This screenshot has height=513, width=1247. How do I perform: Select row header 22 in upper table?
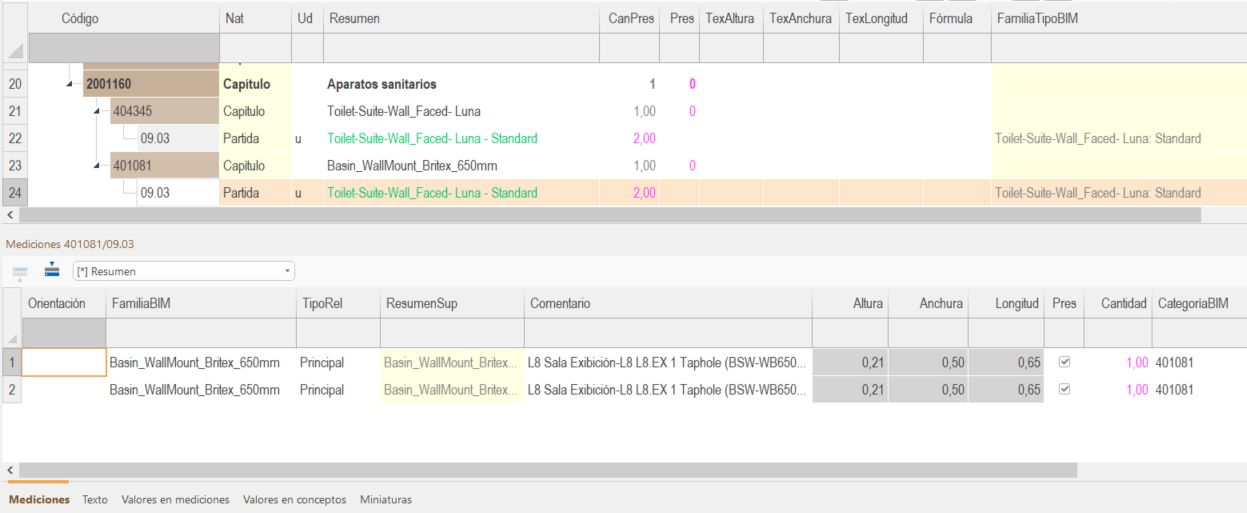pos(14,138)
